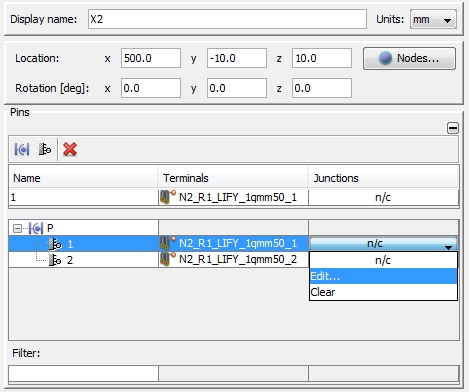Click the add pin icon in Pins toolbar
This screenshot has width=469, height=392.
coord(45,149)
